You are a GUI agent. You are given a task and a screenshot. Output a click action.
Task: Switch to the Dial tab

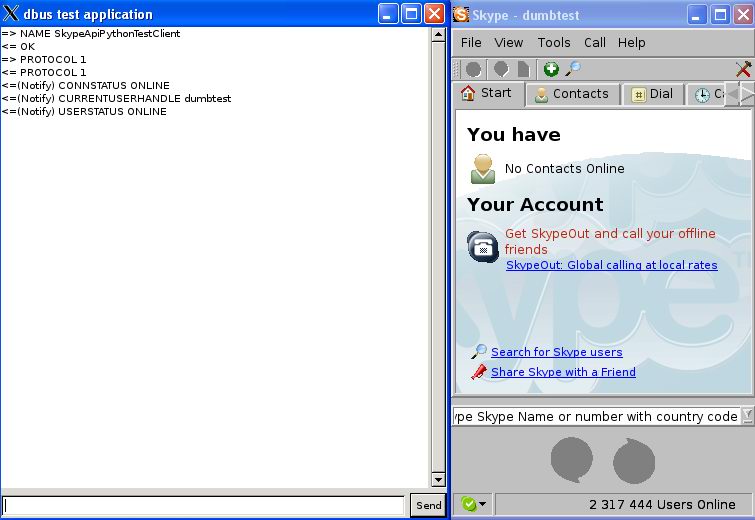point(652,94)
